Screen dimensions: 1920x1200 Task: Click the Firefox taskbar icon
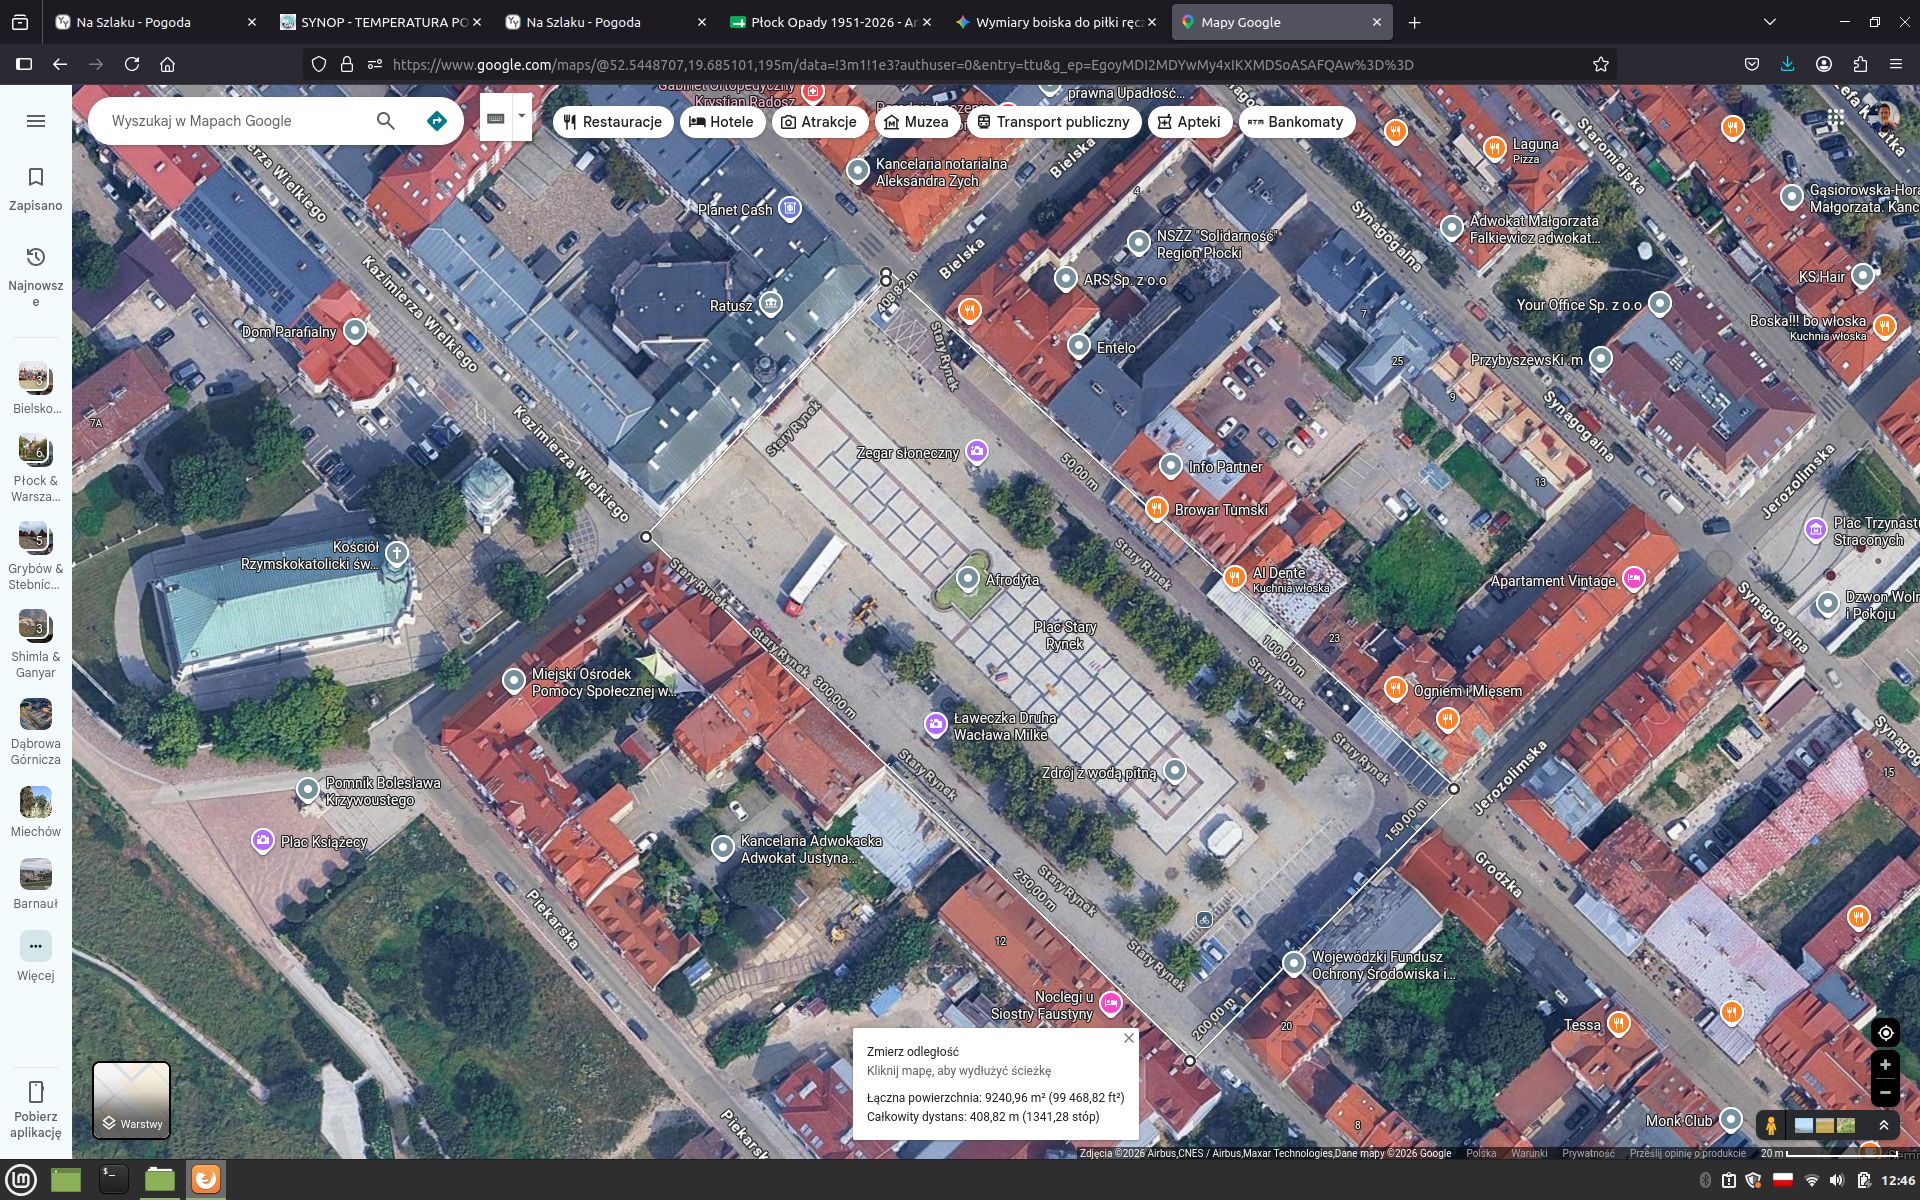(206, 1180)
